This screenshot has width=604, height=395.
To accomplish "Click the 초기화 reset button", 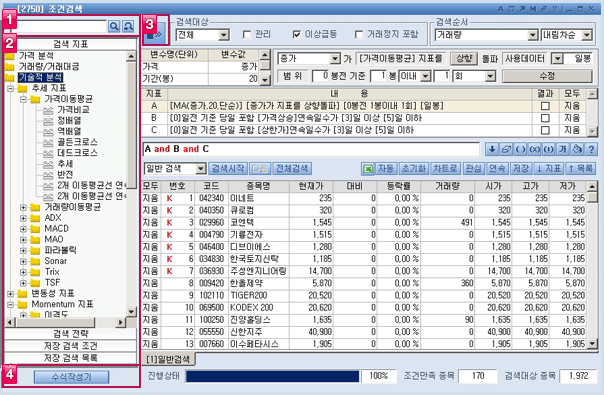I will tap(414, 168).
